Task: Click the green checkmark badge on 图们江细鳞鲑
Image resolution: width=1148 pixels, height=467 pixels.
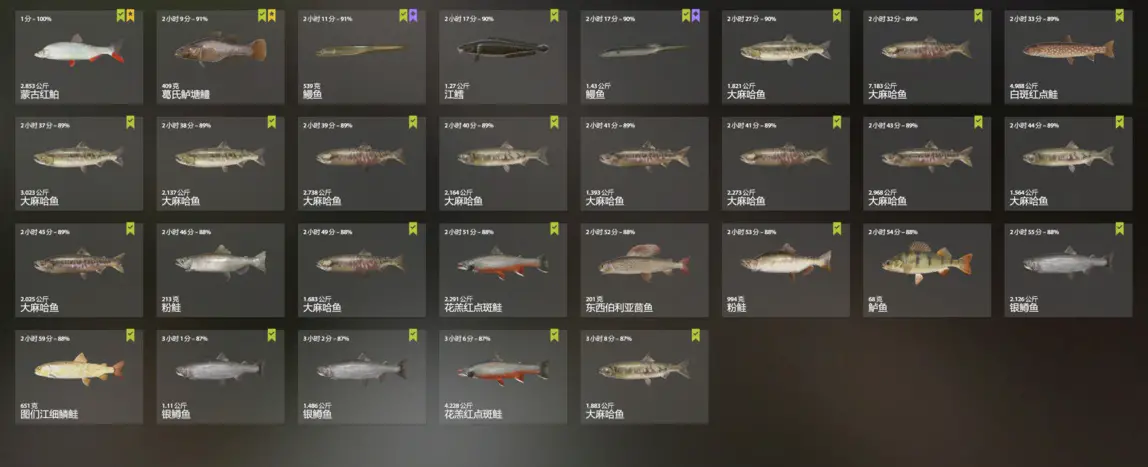Action: 130,335
